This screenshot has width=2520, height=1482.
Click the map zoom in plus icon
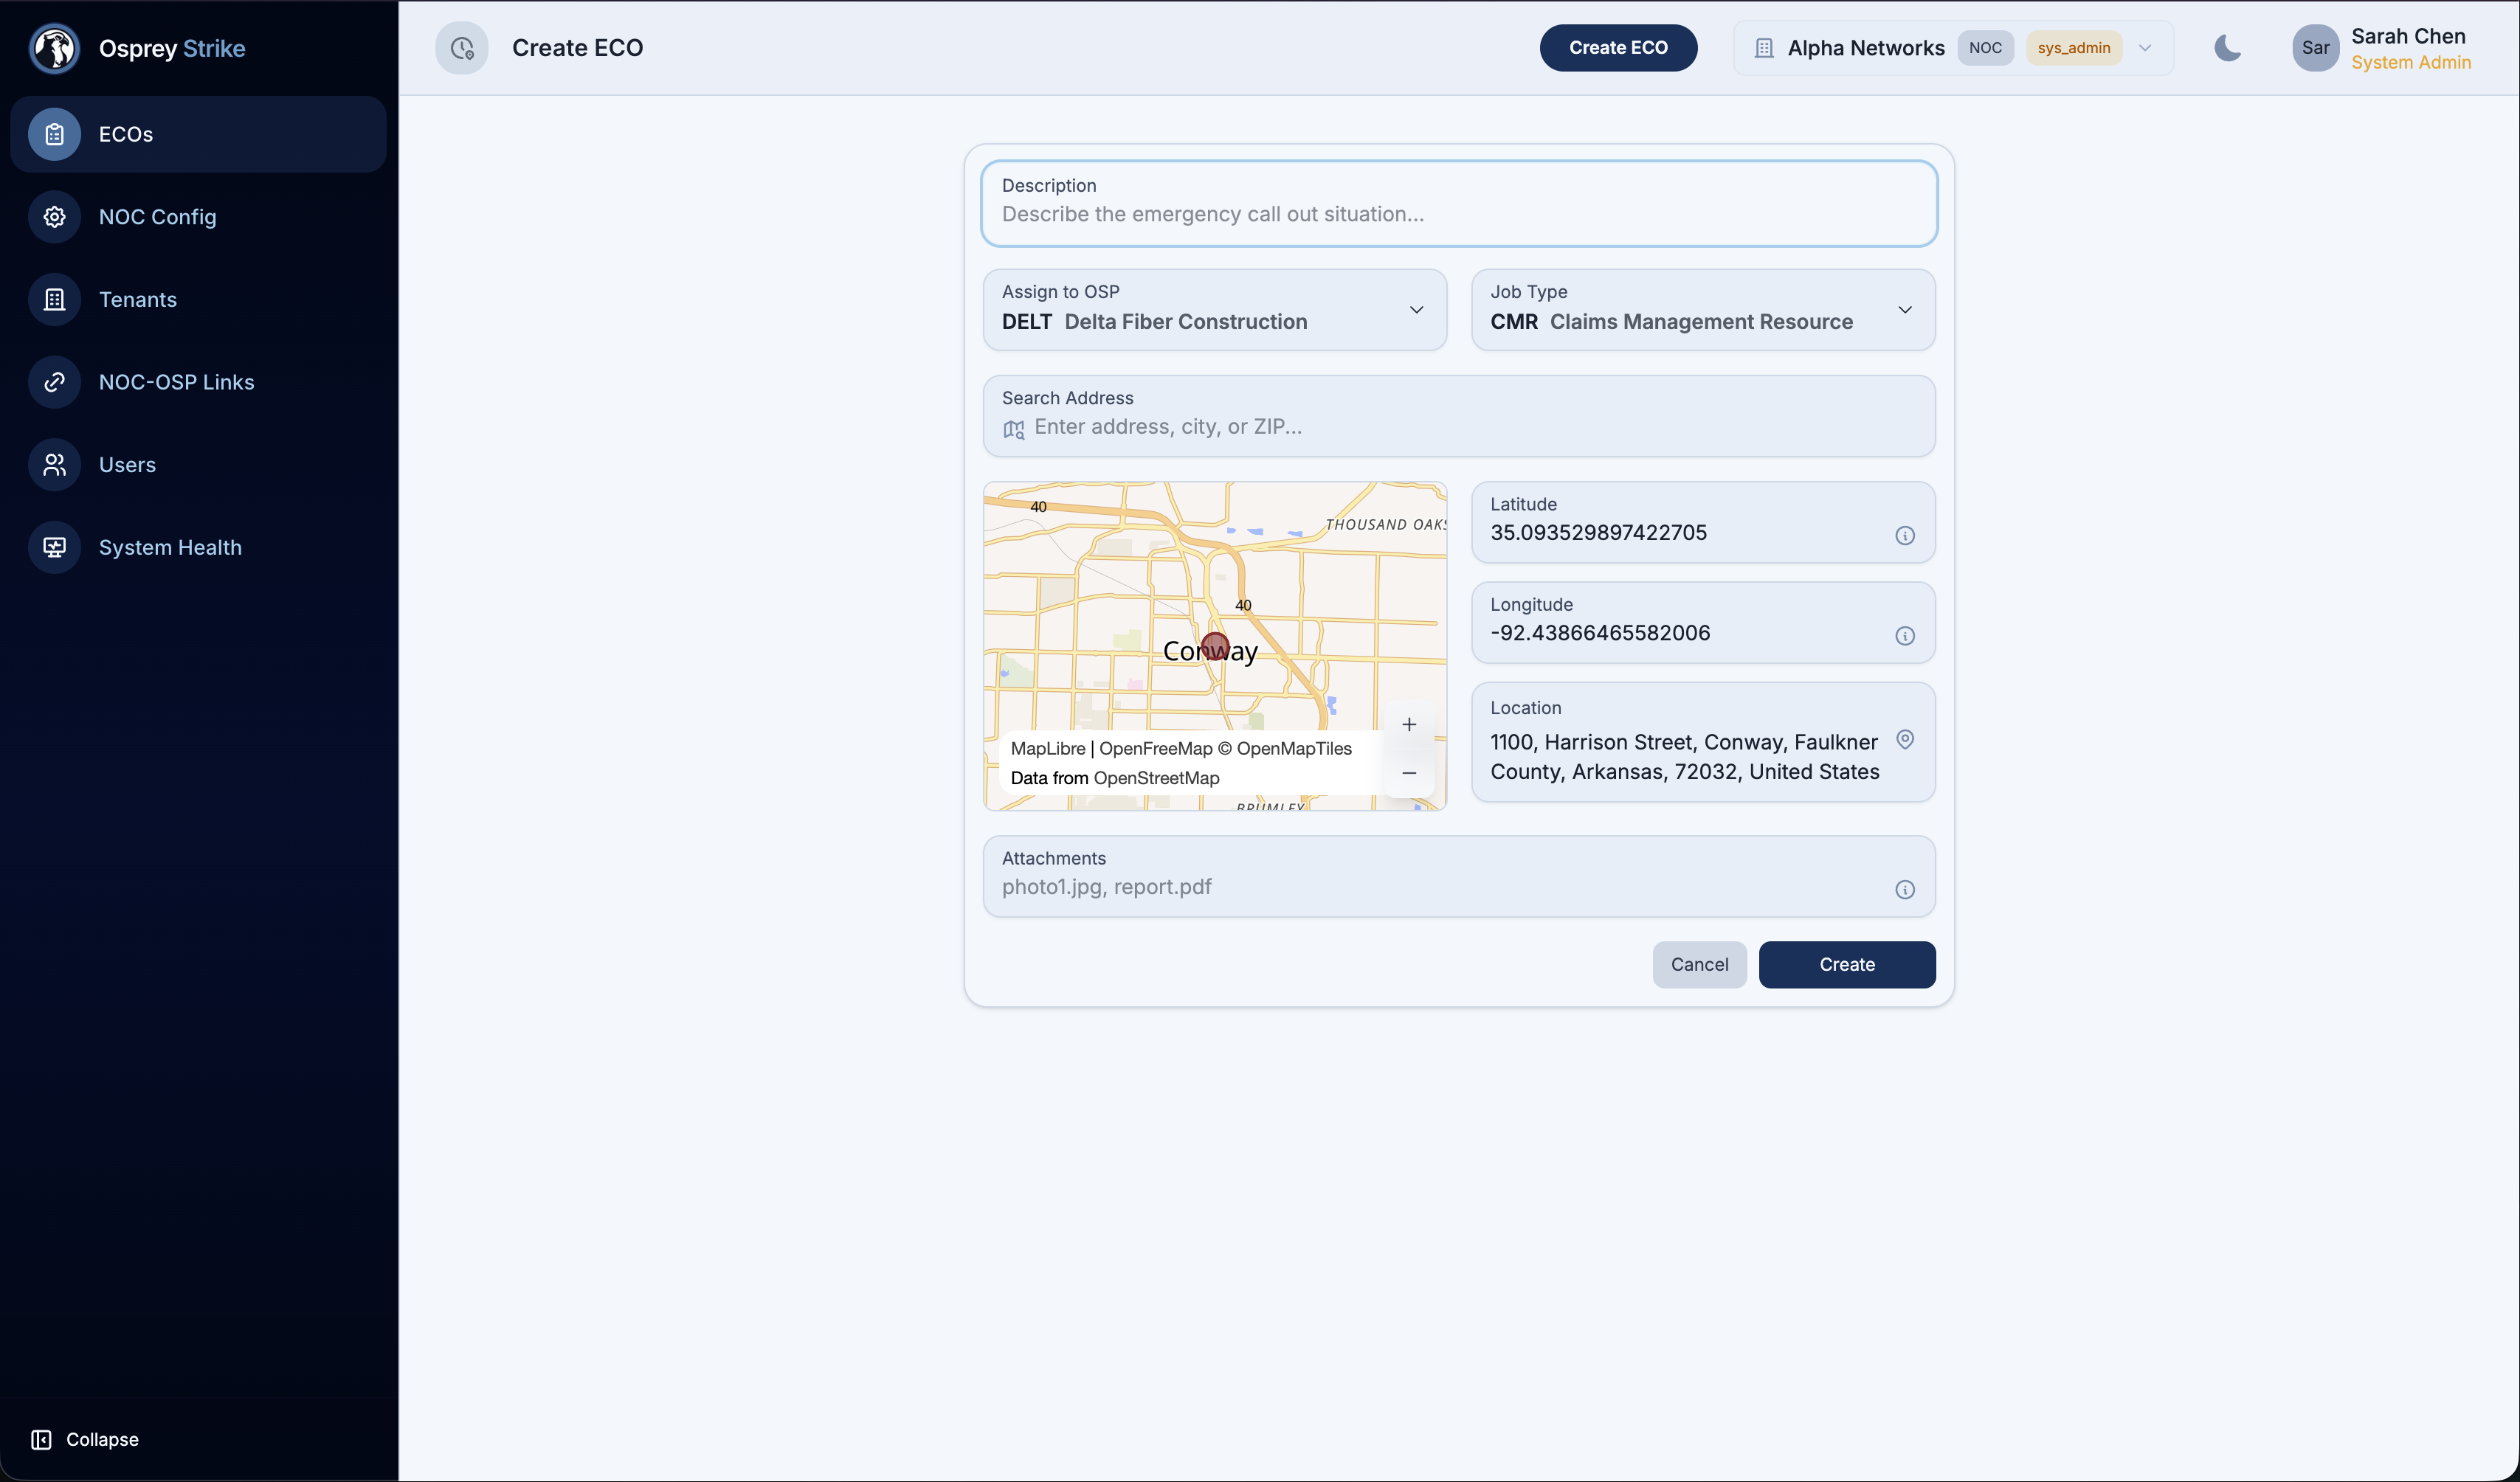pos(1408,725)
